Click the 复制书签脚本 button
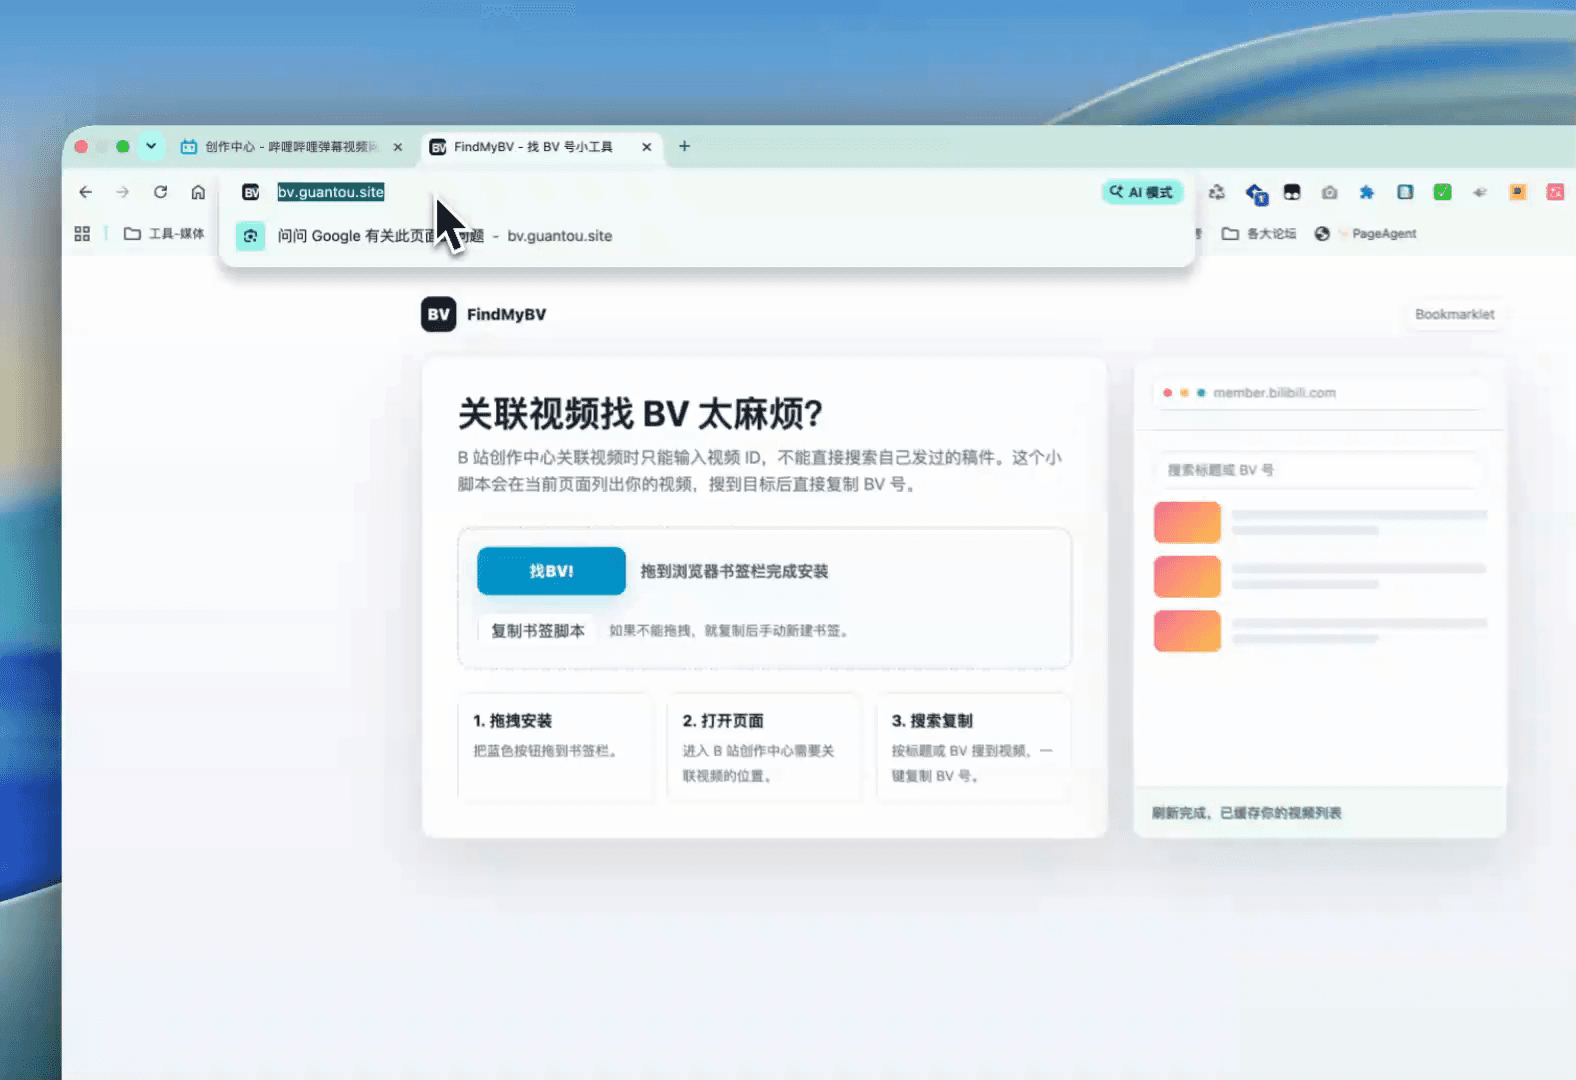This screenshot has height=1080, width=1576. (538, 631)
